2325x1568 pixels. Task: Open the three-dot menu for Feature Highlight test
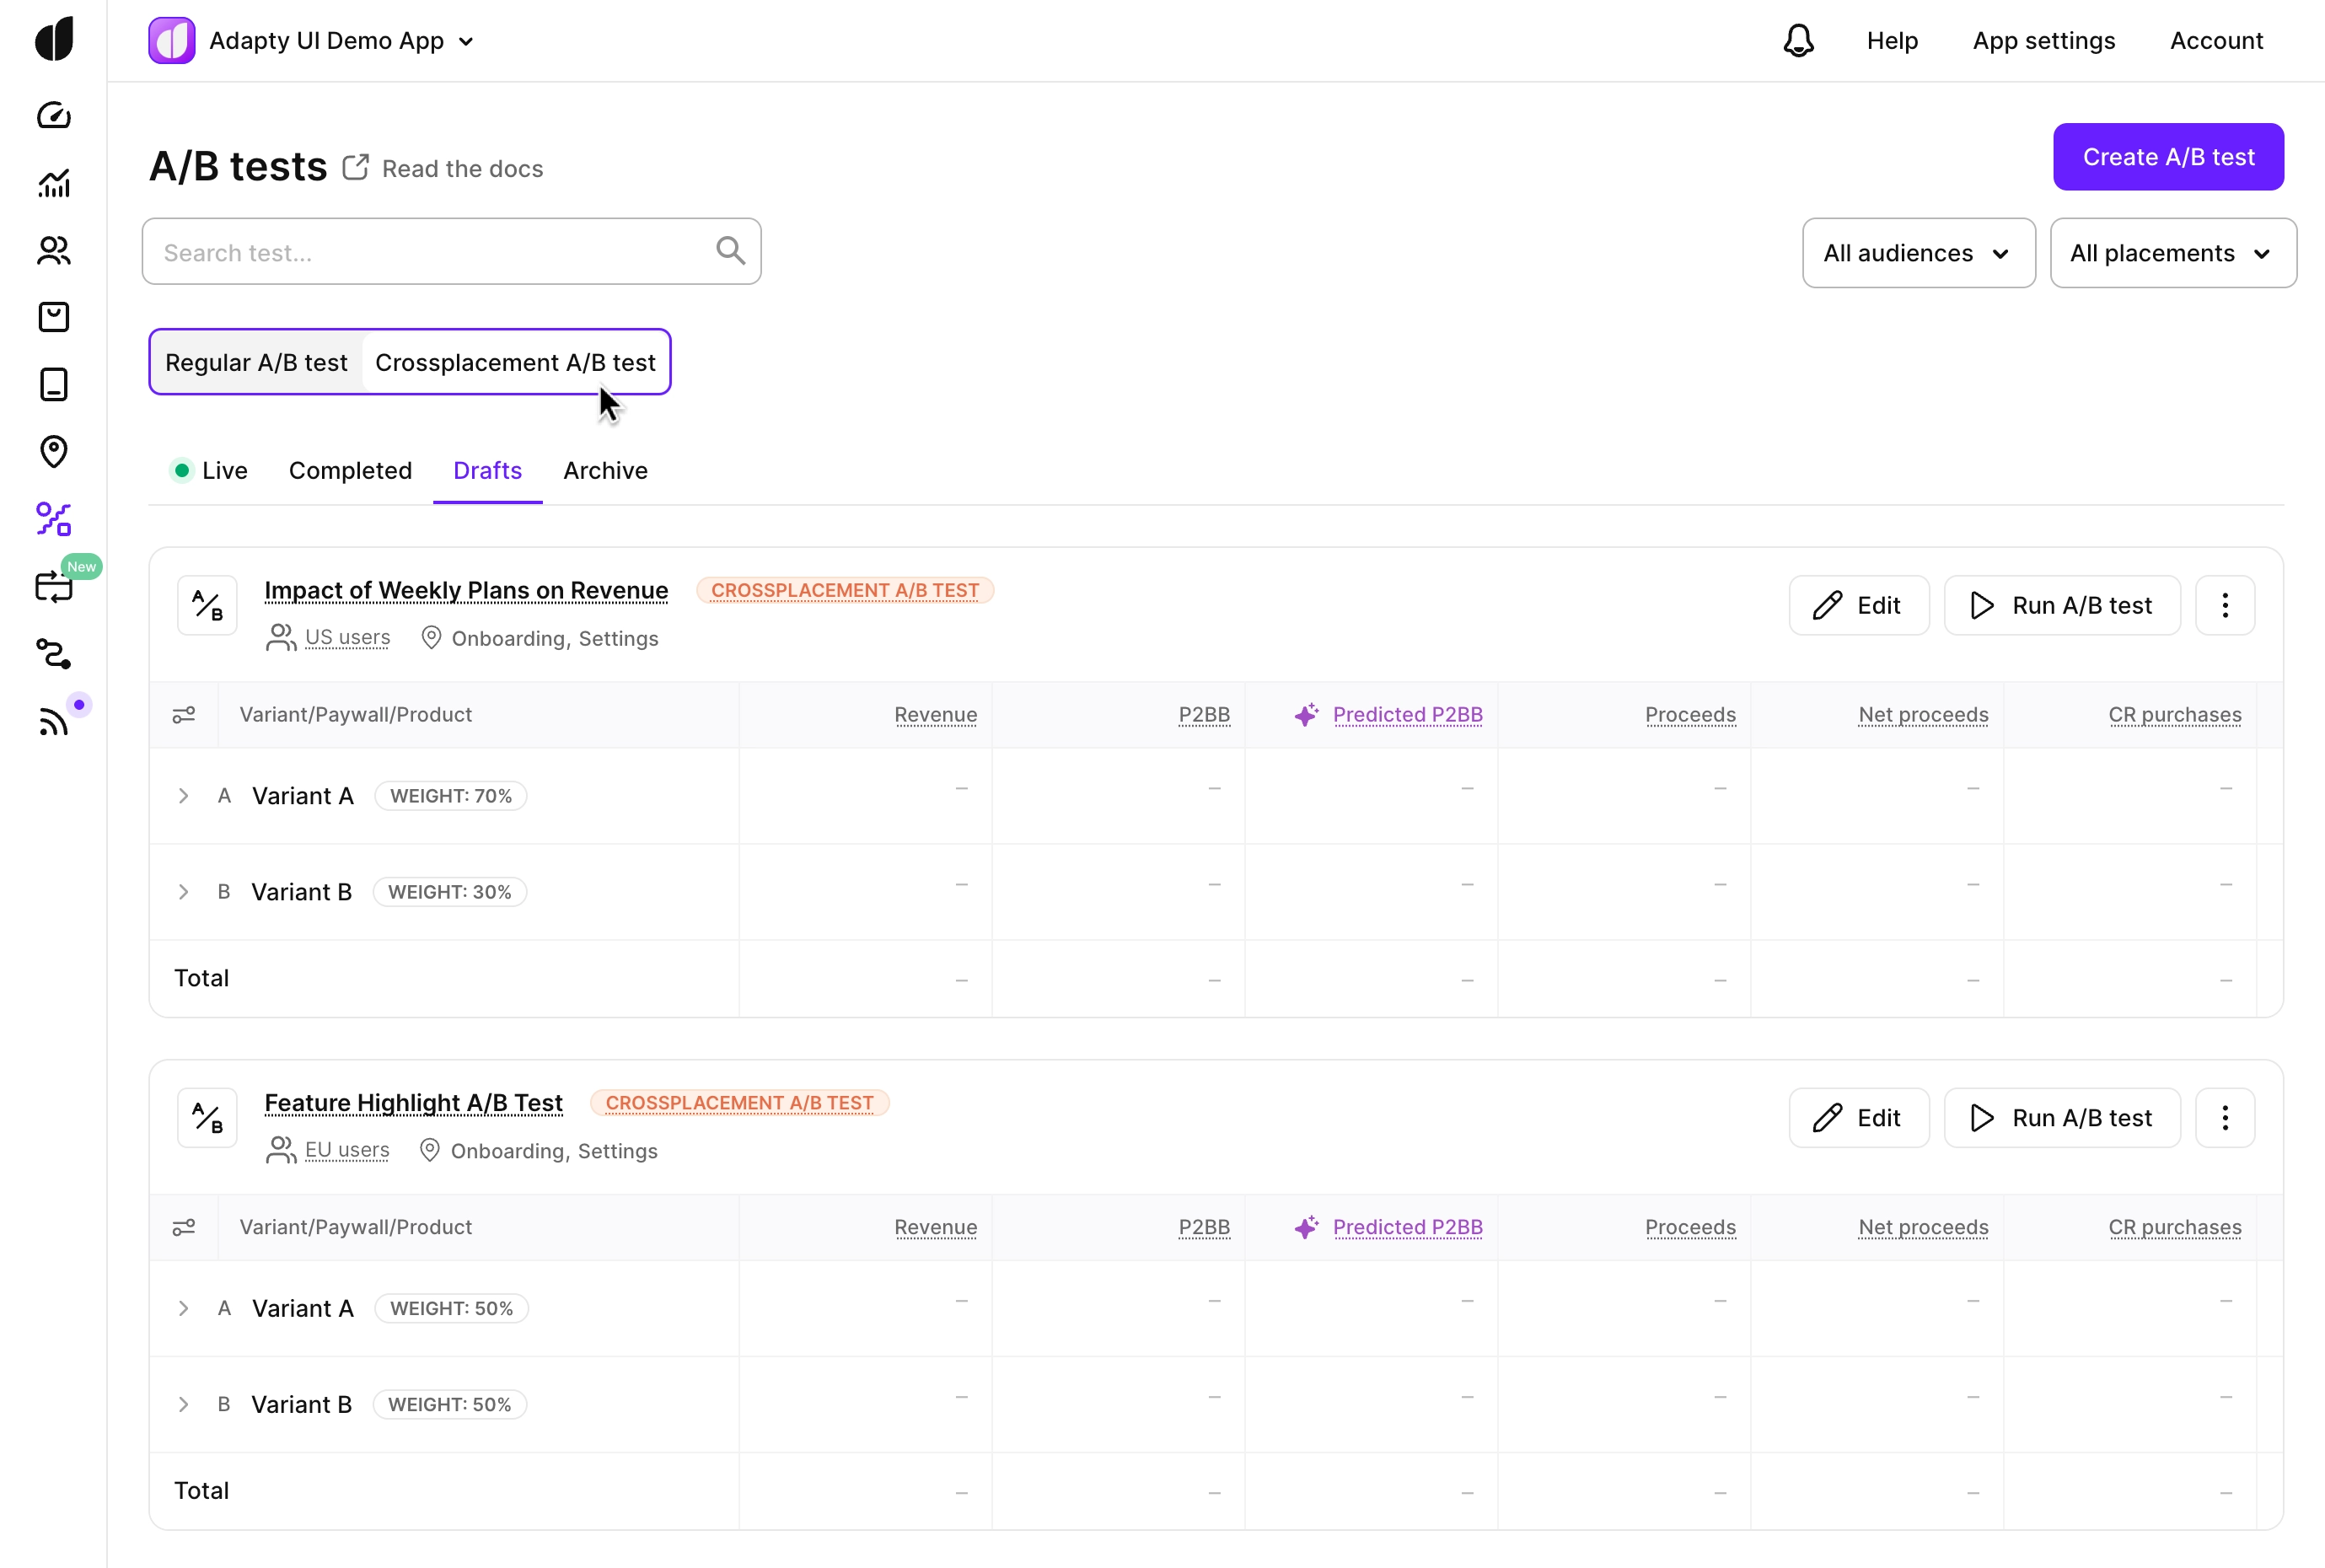2225,1118
